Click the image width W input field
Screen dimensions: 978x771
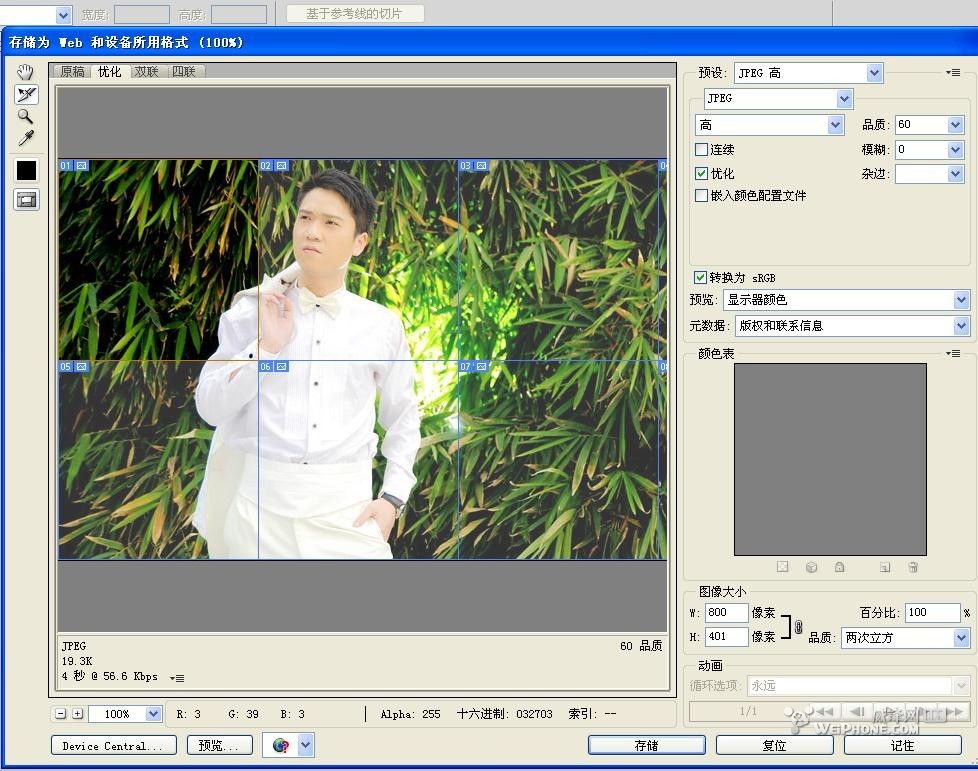(x=726, y=613)
